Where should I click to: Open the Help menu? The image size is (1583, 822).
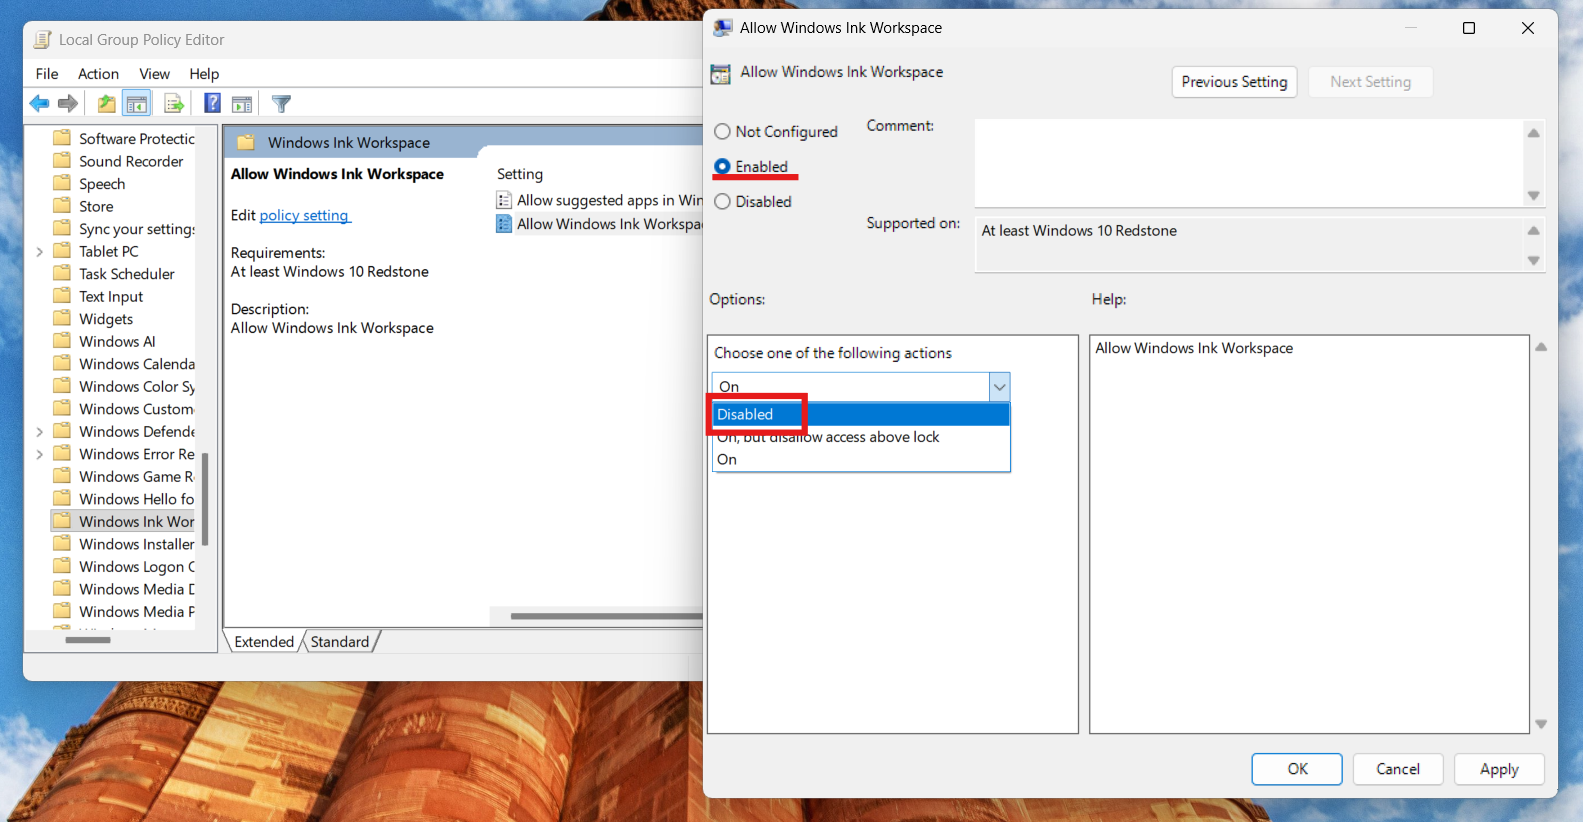point(204,74)
